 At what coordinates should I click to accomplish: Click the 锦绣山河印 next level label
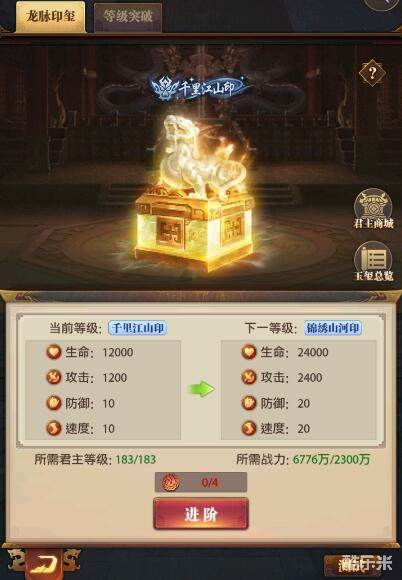click(333, 328)
